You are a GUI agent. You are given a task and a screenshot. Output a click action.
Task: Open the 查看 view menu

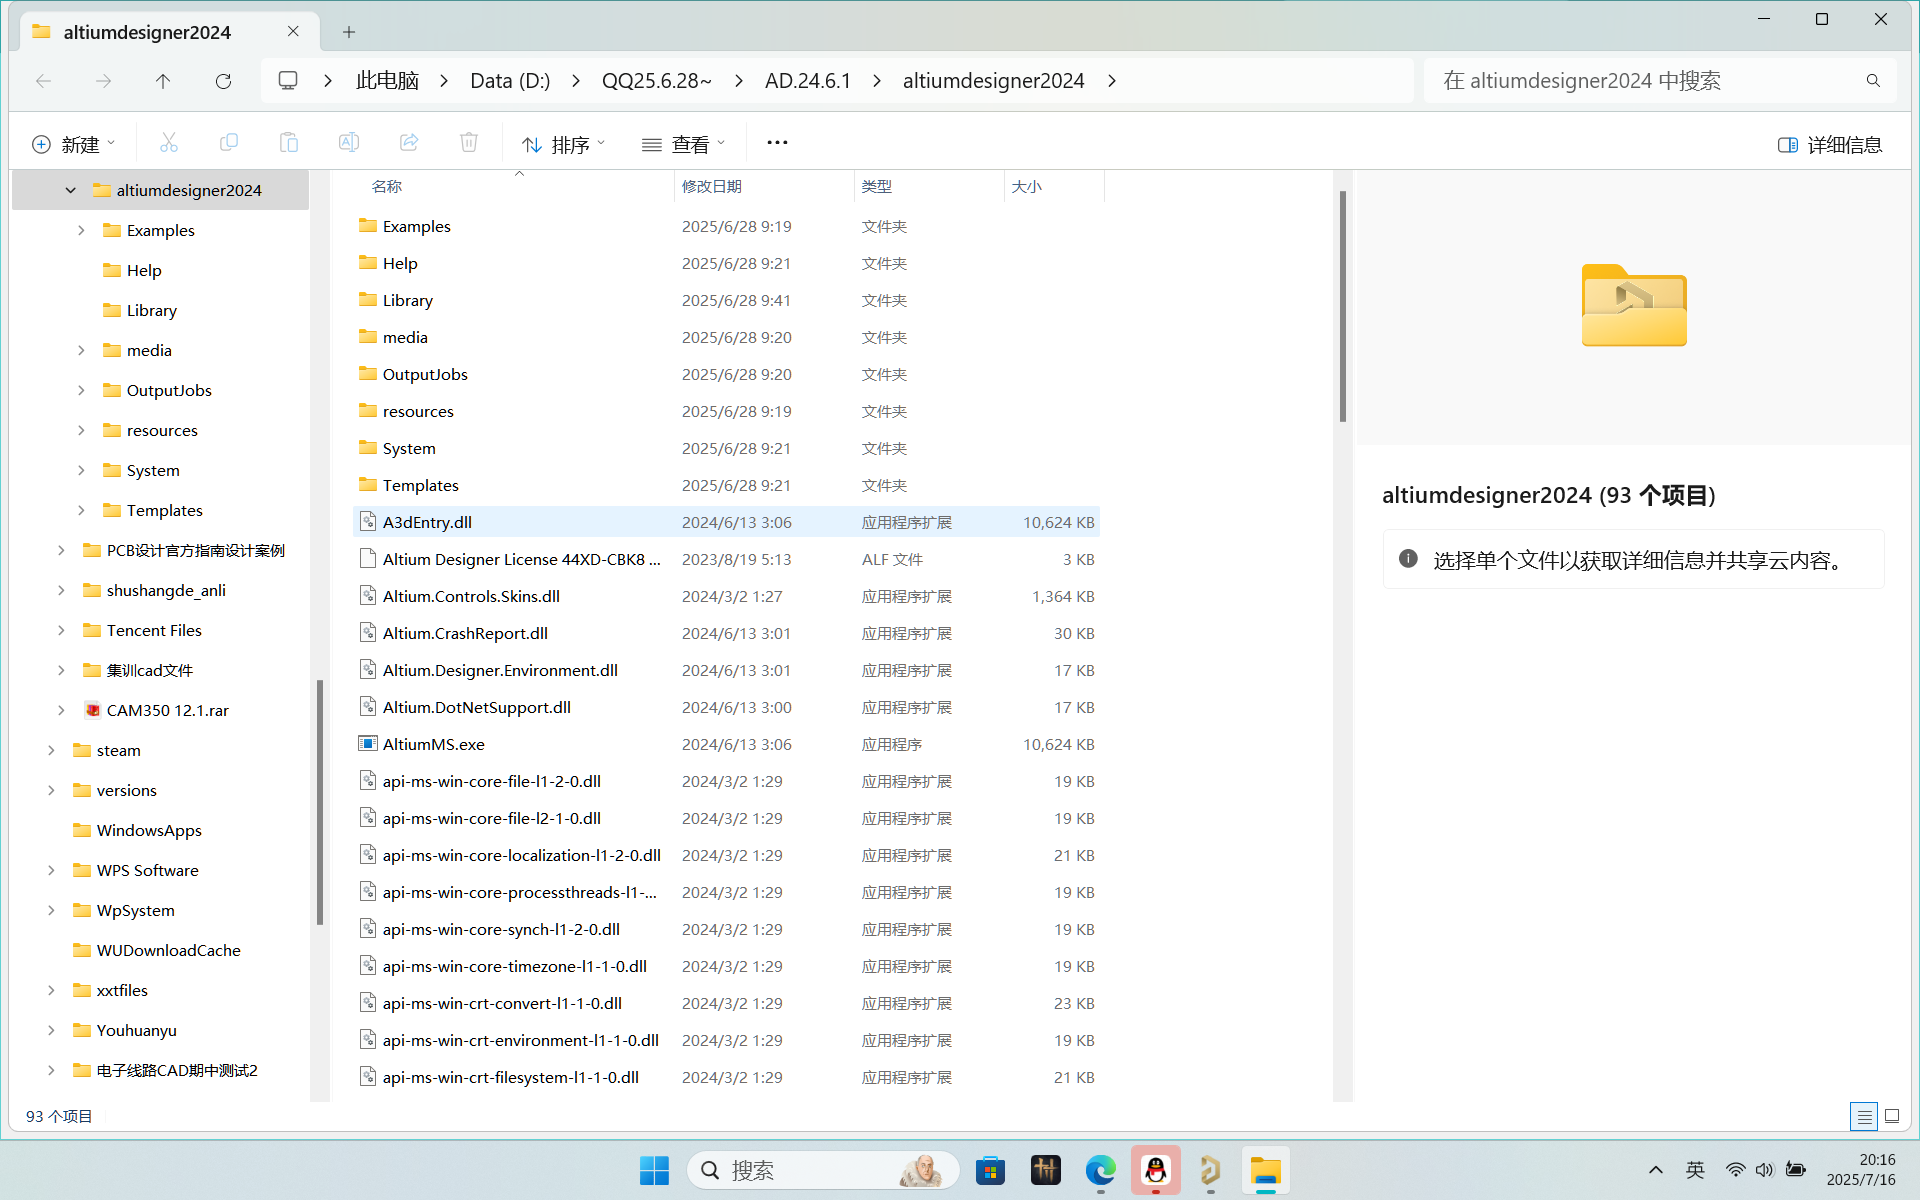pos(684,145)
